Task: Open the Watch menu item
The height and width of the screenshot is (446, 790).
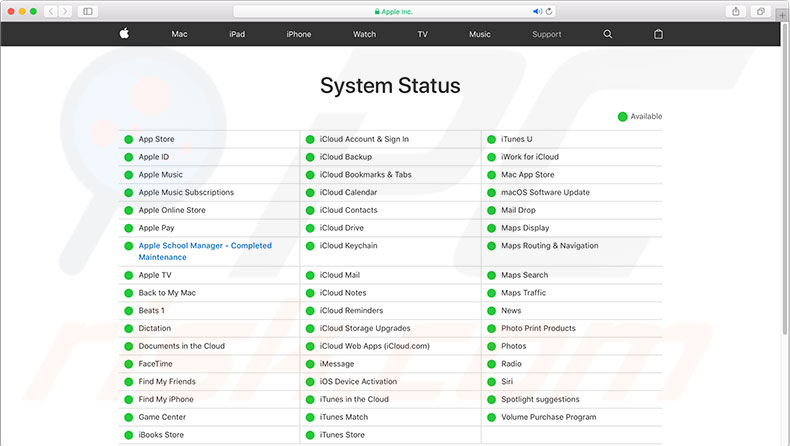Action: coord(364,34)
